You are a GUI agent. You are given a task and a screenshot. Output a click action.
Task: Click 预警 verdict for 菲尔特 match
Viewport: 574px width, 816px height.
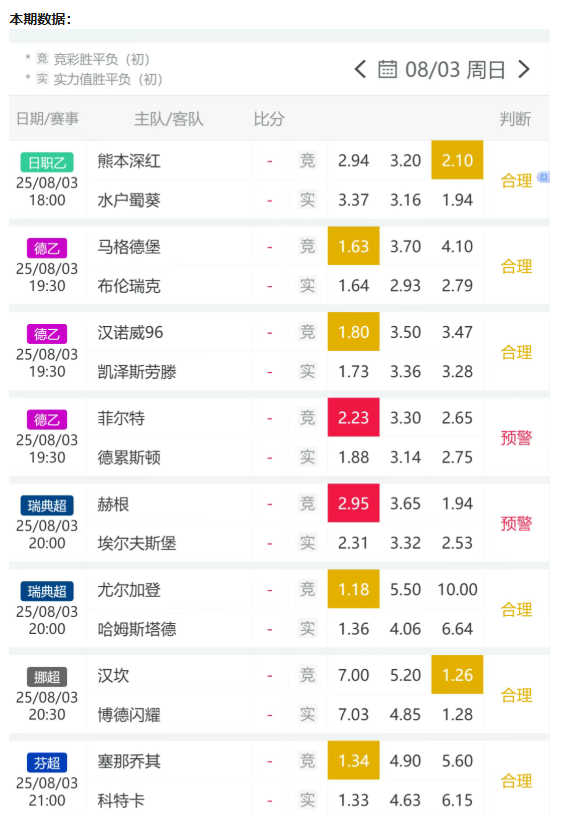[516, 438]
